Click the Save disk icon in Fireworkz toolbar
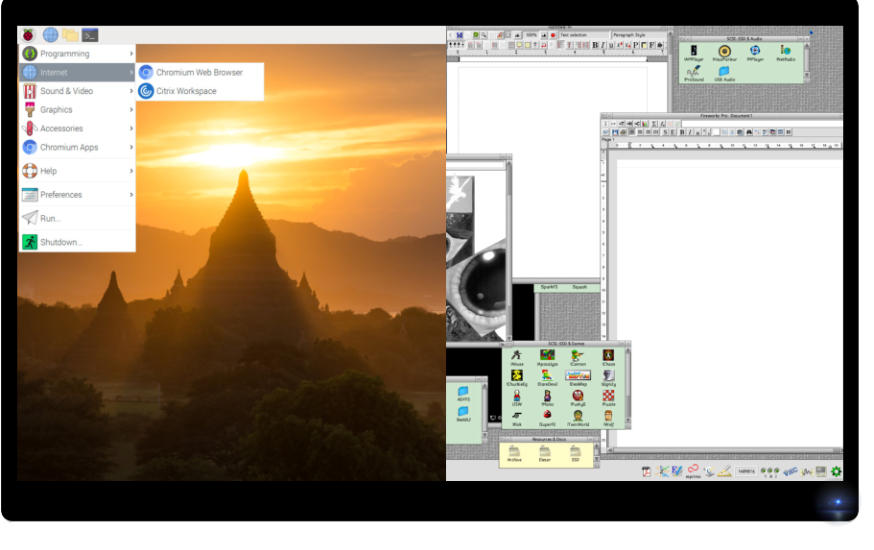874x550 pixels. click(x=615, y=133)
